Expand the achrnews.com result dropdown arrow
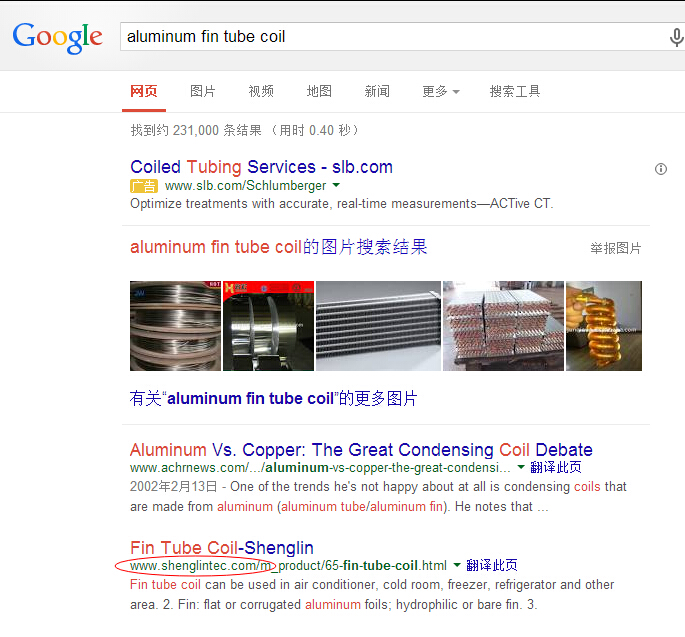This screenshot has height=637, width=685. pyautogui.click(x=521, y=467)
